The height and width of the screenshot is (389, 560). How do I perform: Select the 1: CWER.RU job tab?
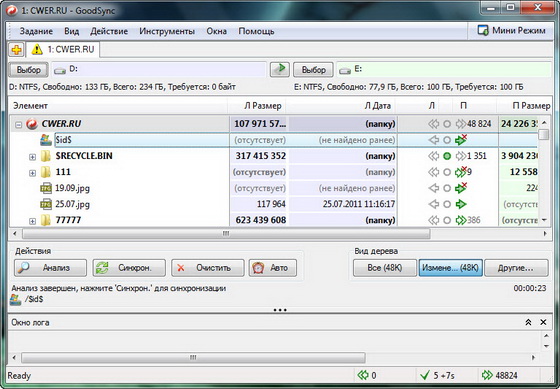[63, 50]
